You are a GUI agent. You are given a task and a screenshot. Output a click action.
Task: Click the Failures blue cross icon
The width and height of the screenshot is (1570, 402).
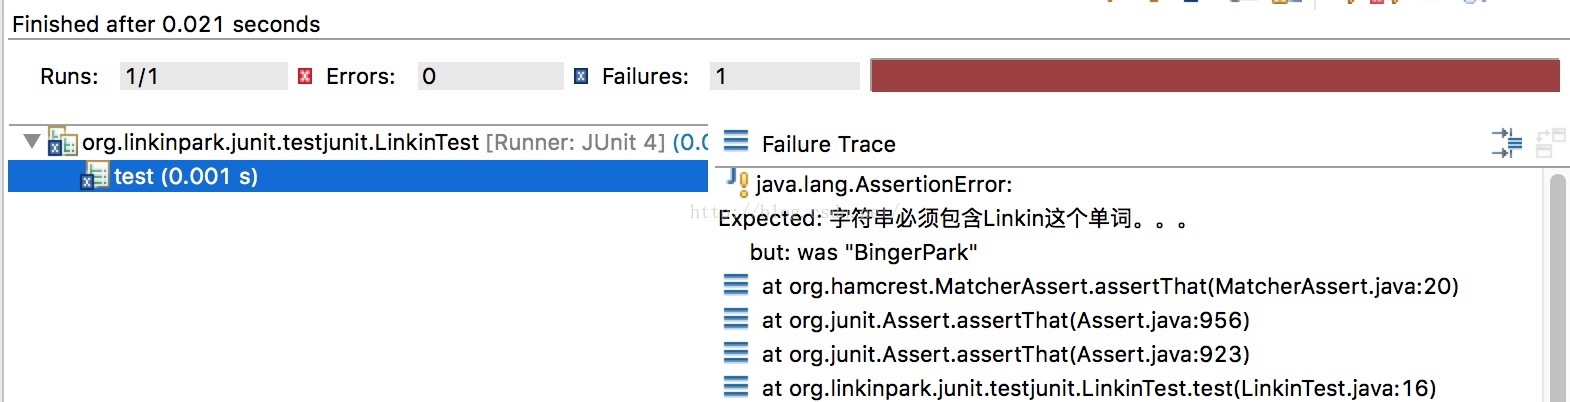(x=581, y=76)
